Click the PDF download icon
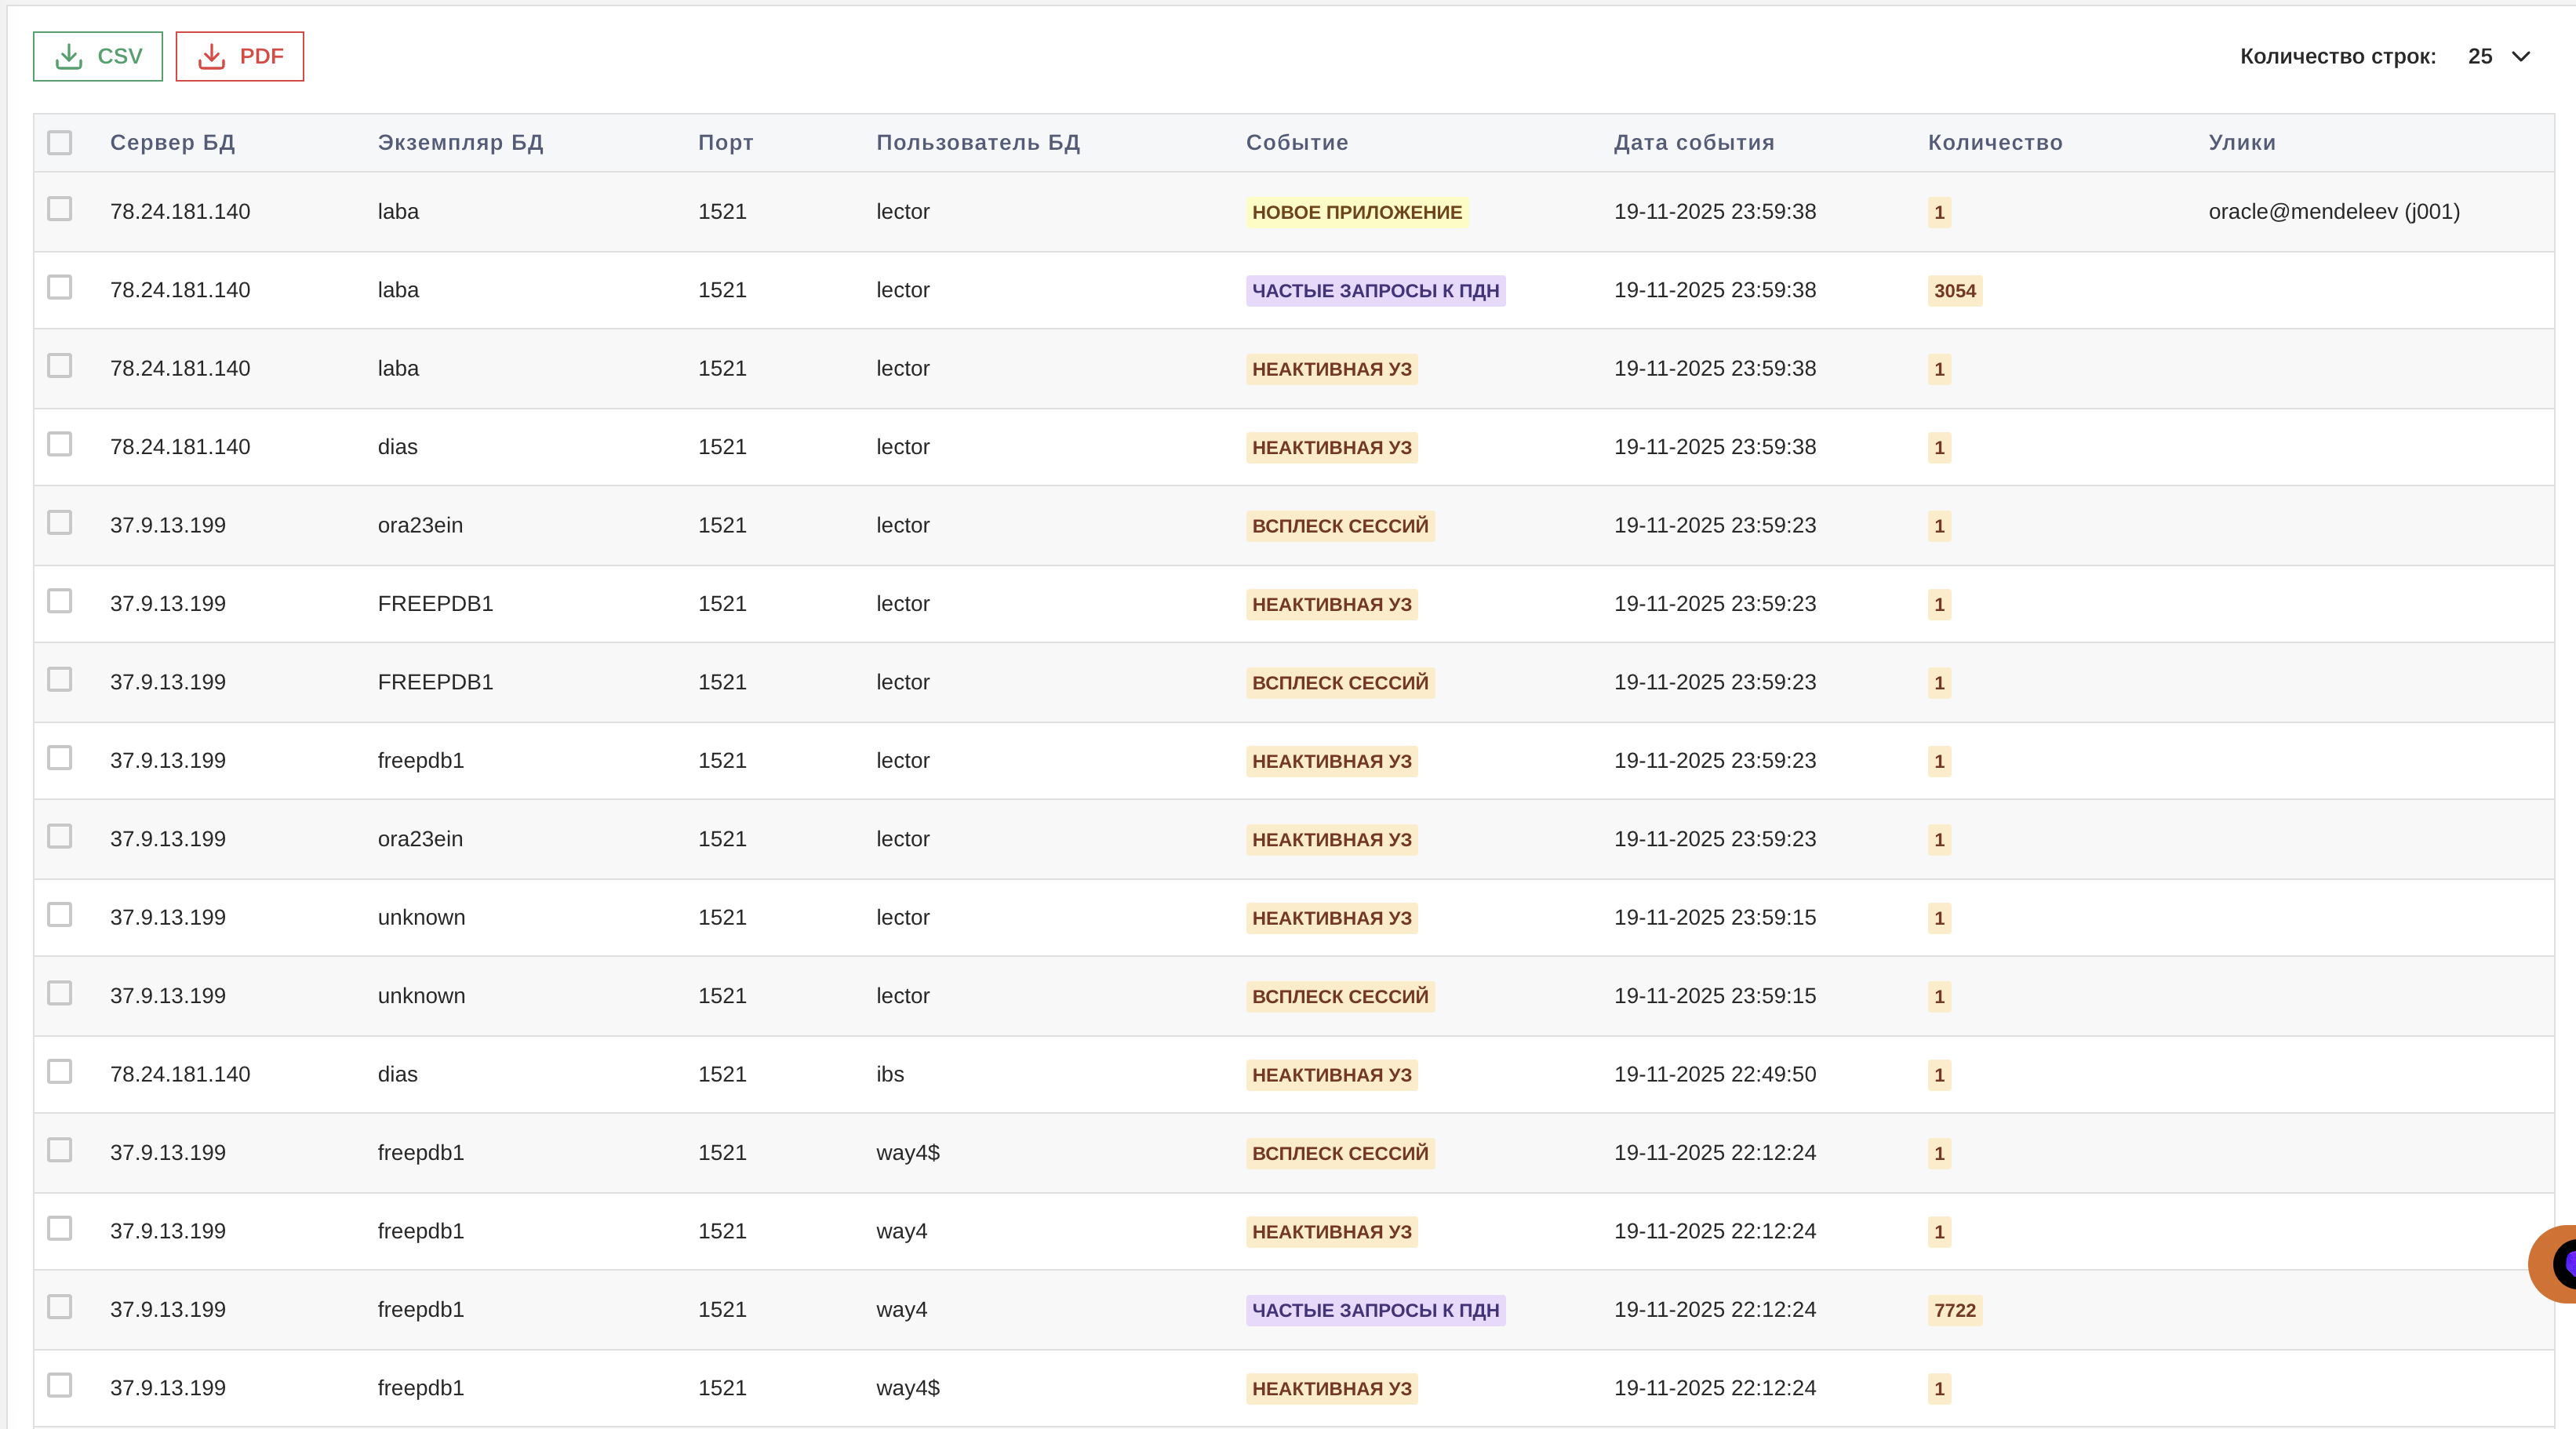2576x1429 pixels. [212, 56]
